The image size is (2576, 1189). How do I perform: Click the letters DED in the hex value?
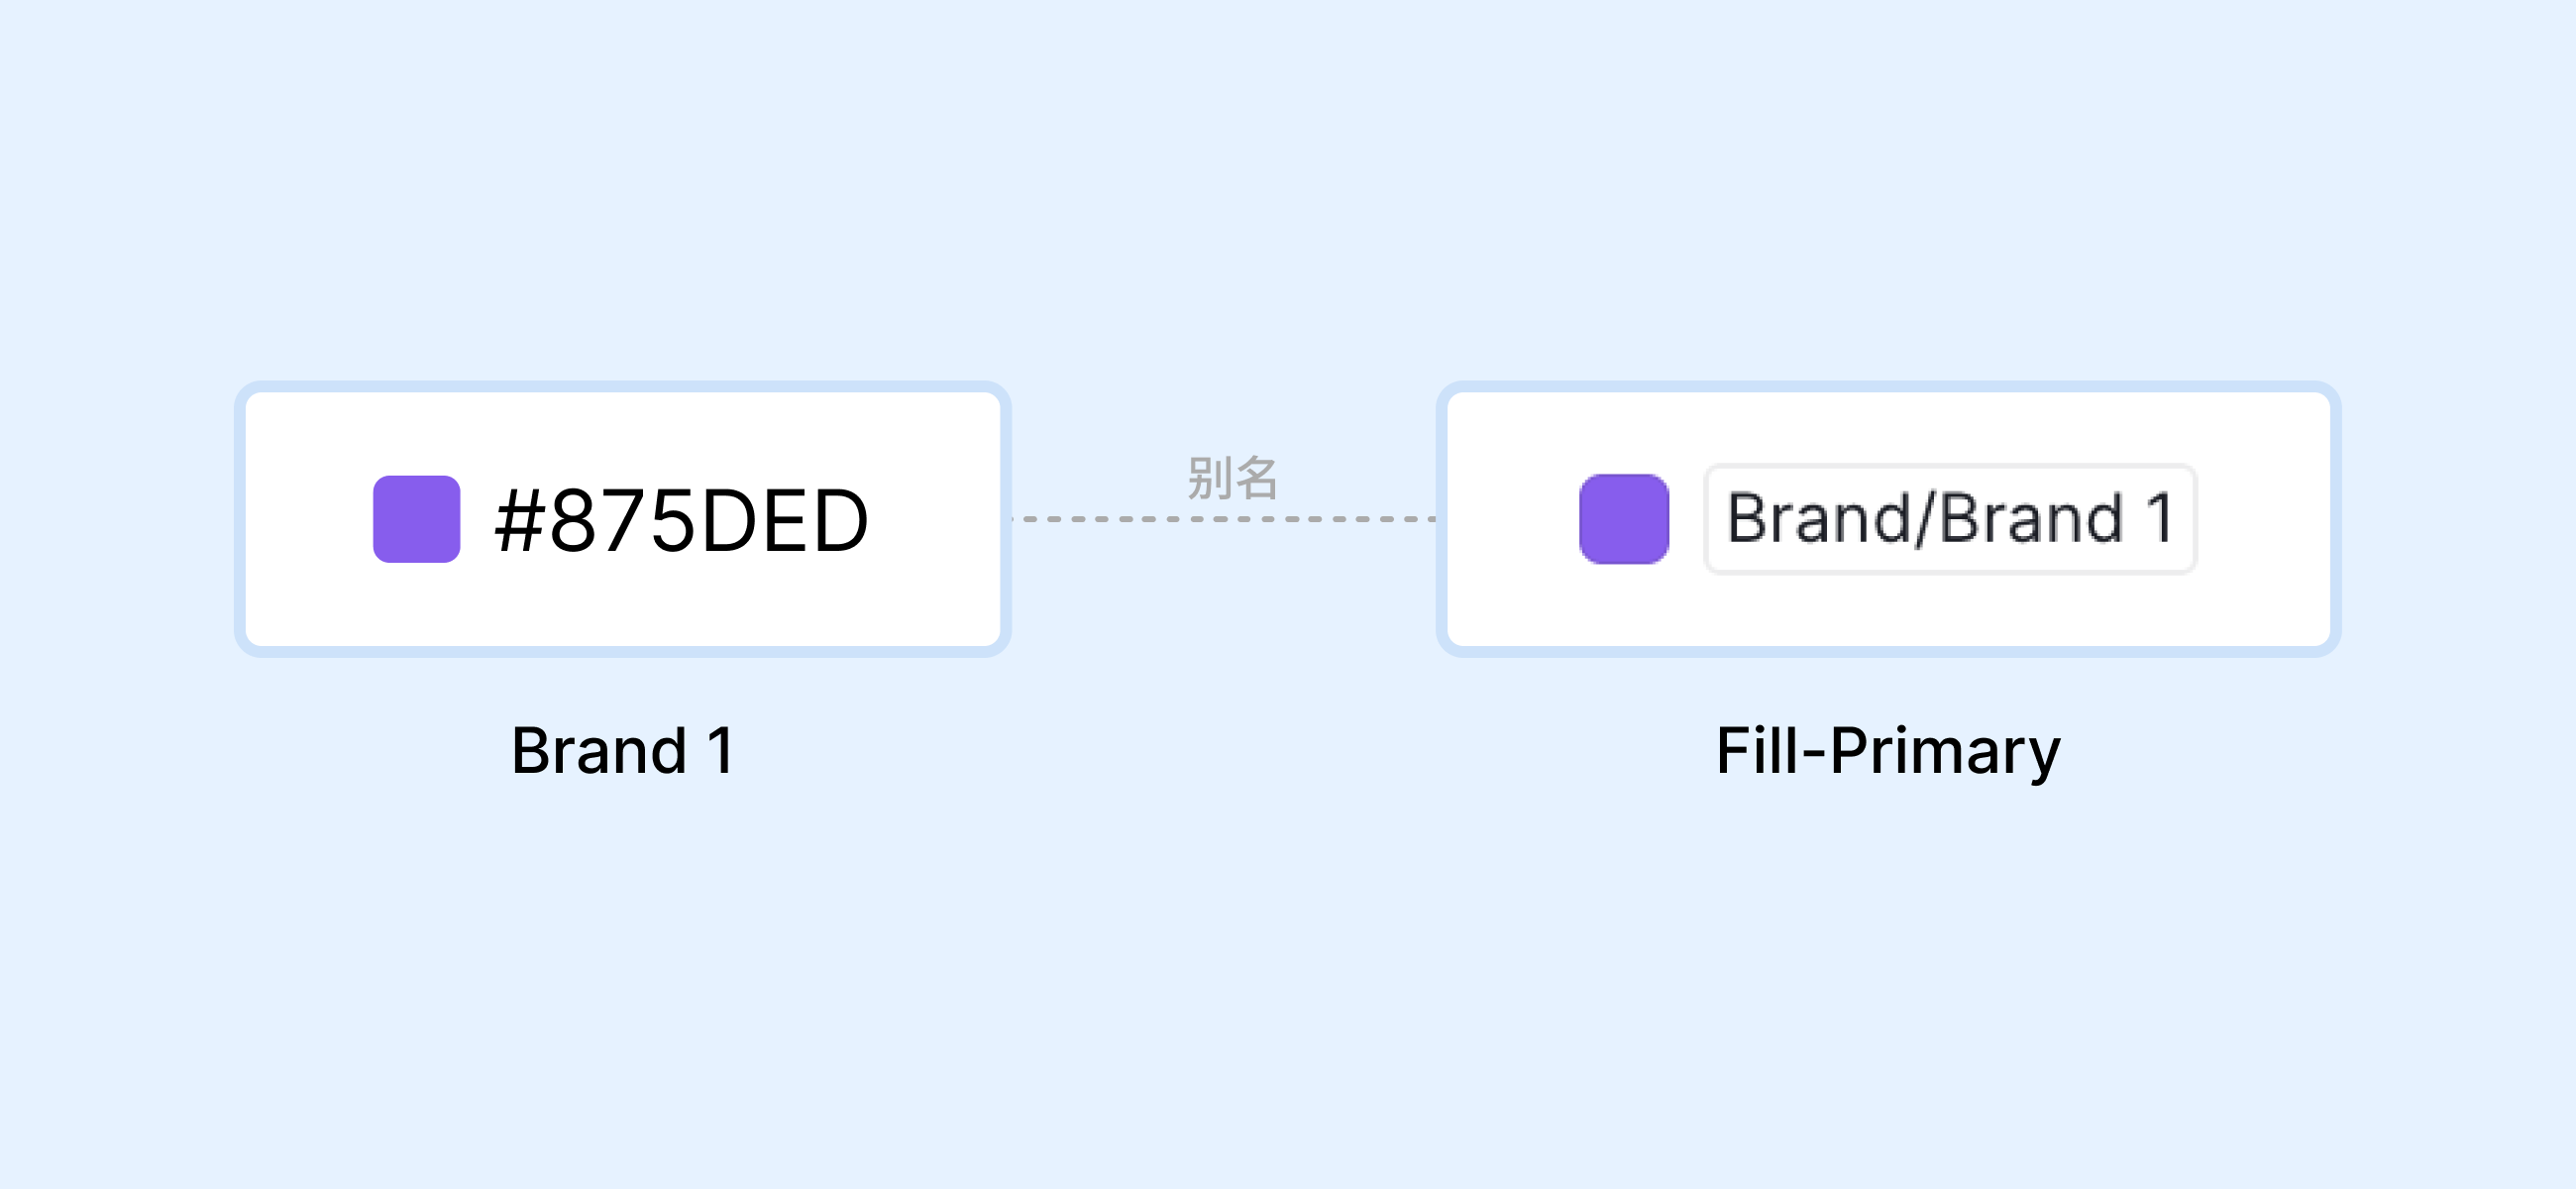pos(783,520)
